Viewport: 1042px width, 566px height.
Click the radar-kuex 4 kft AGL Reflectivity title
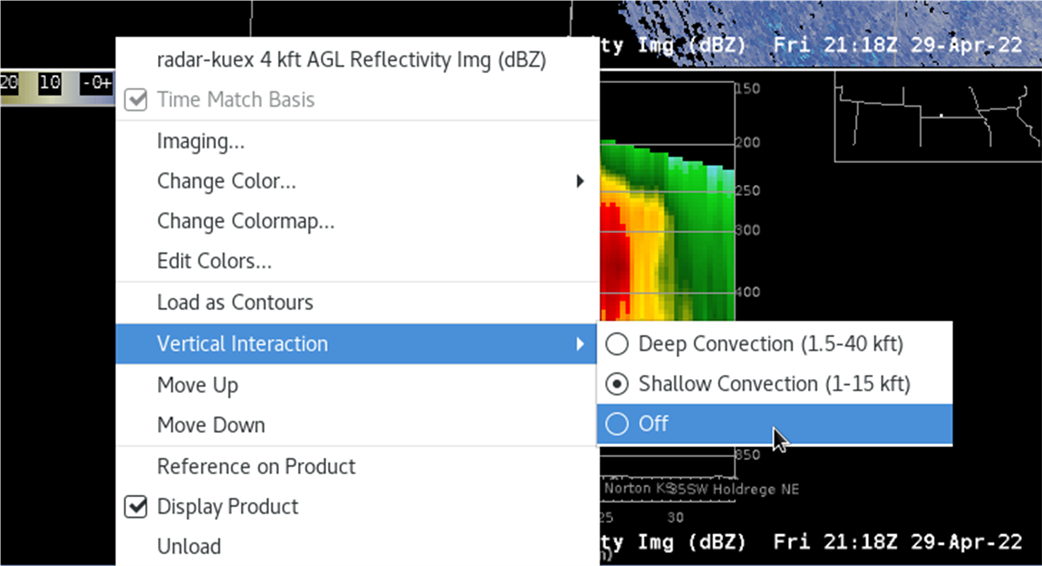click(352, 60)
